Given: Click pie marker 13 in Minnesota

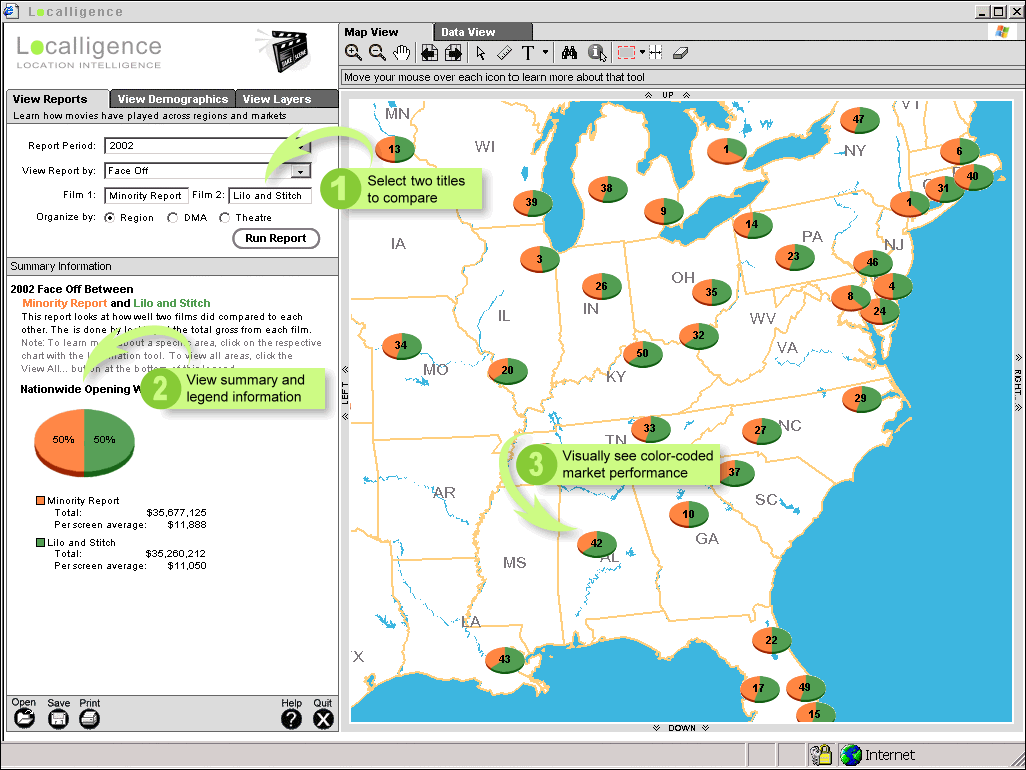Looking at the screenshot, I should click(395, 149).
